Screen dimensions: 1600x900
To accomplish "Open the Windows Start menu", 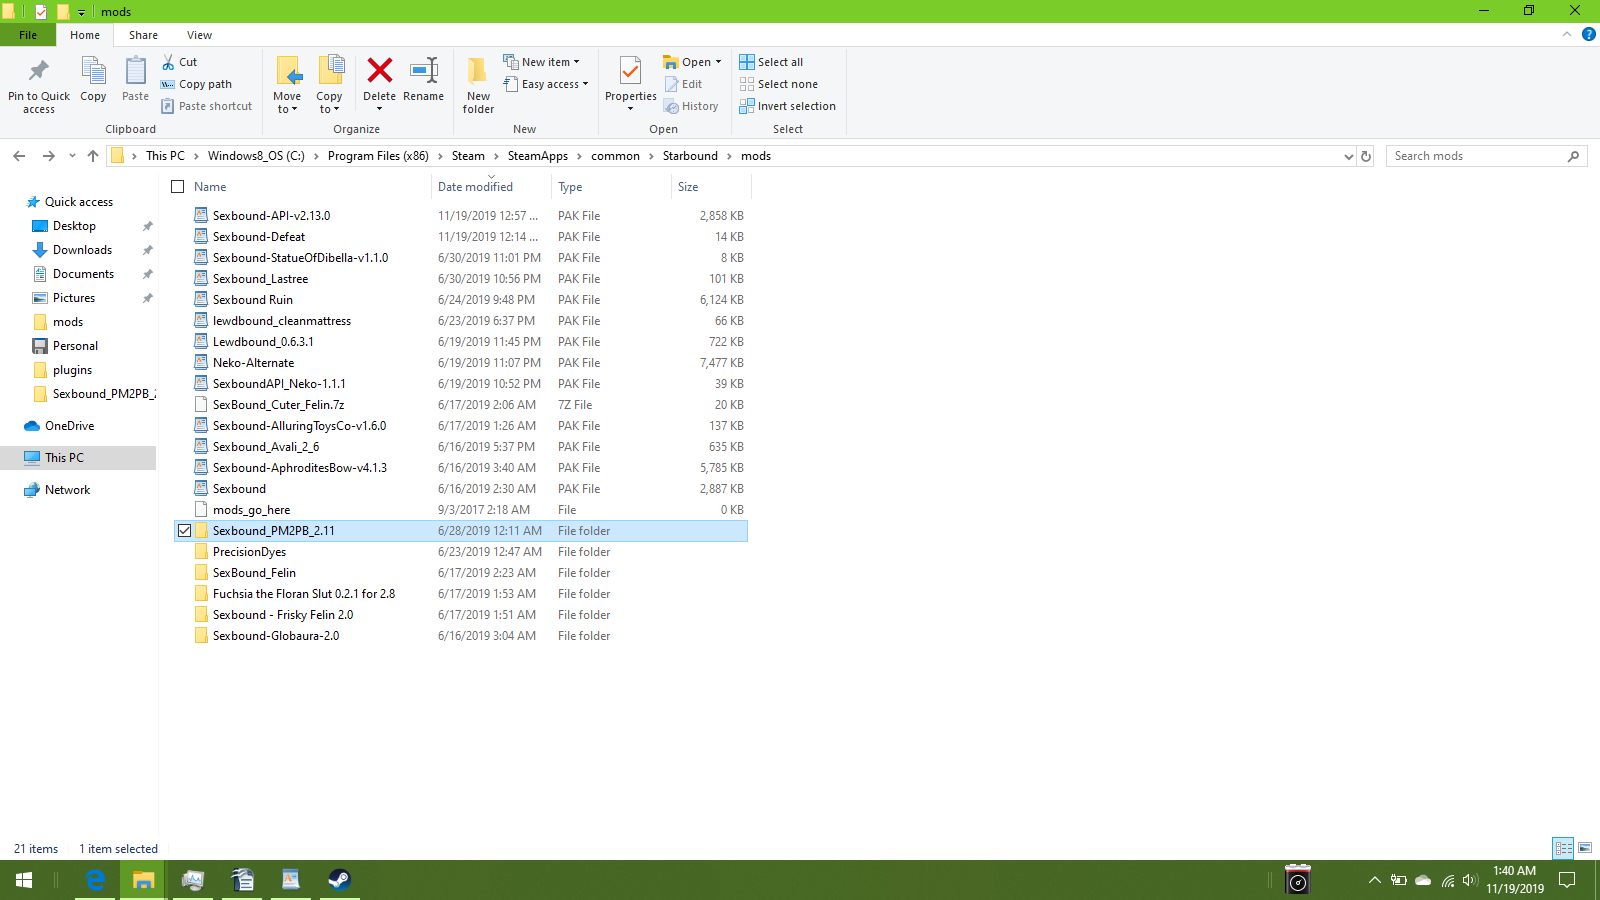I will click(x=24, y=880).
